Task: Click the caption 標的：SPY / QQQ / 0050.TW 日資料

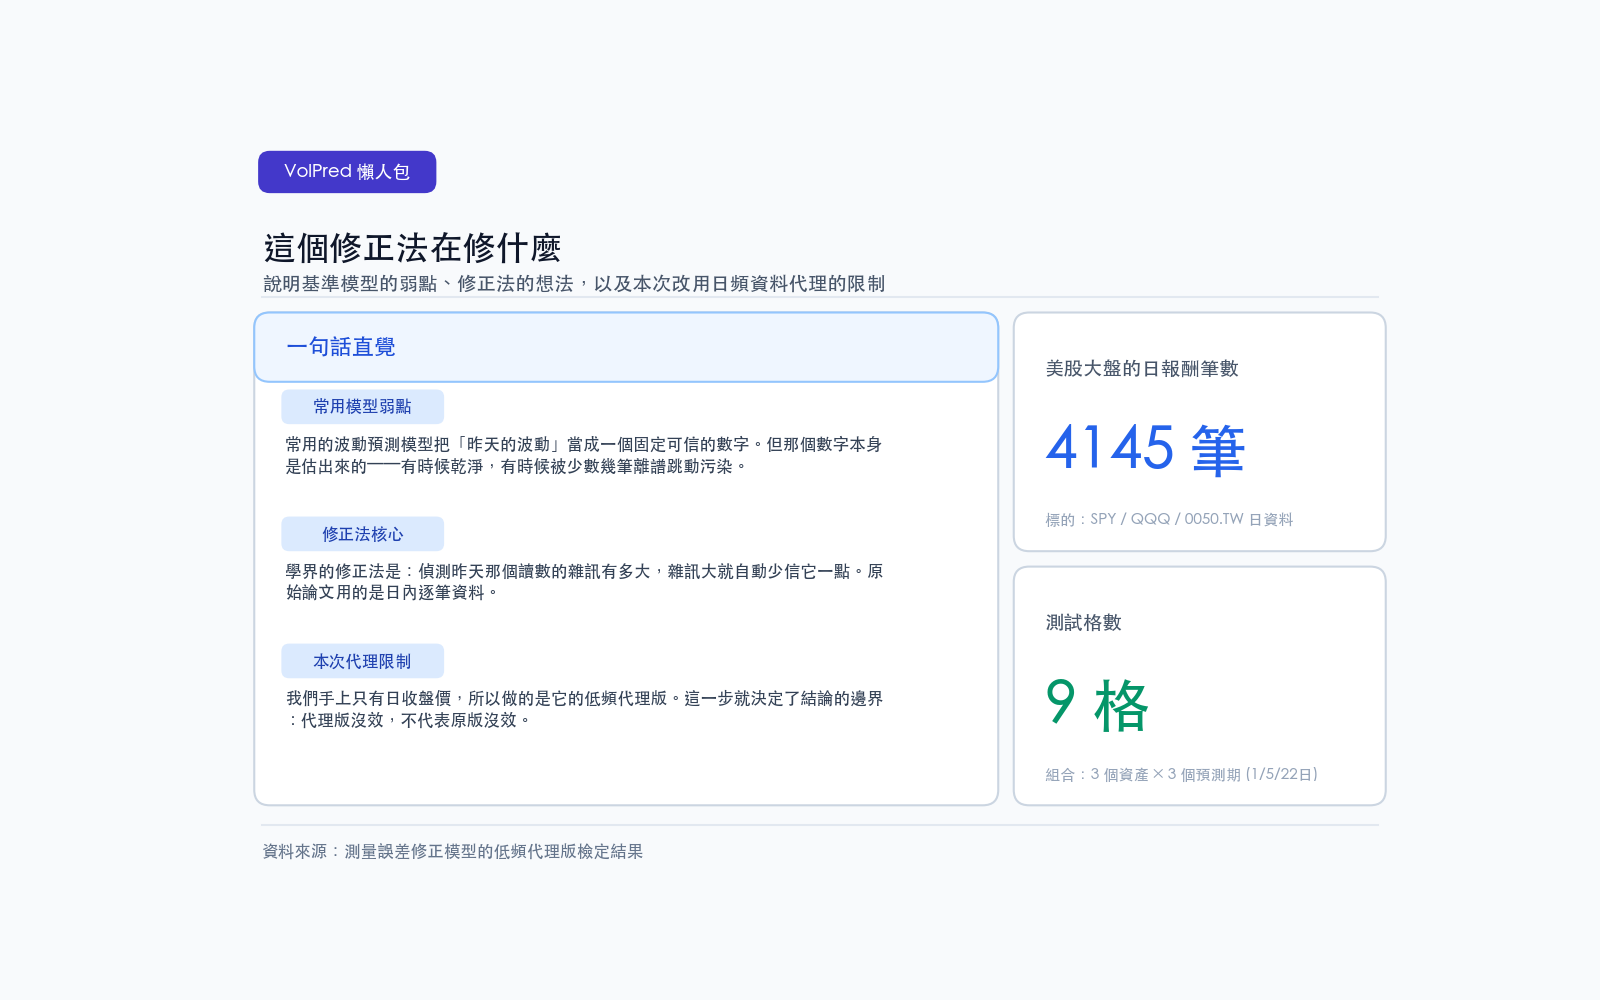Action: 1169,519
